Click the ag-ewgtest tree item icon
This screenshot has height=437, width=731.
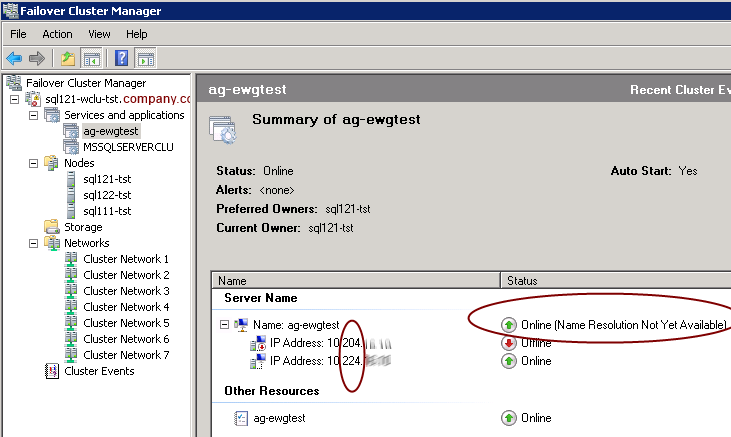click(71, 131)
